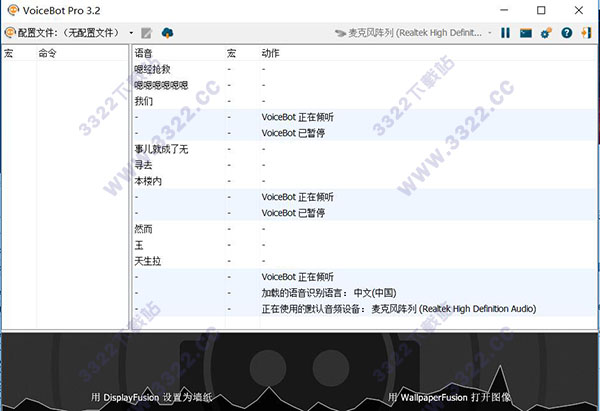The width and height of the screenshot is (600, 411).
Task: Open settings via the gears icon
Action: (546, 33)
